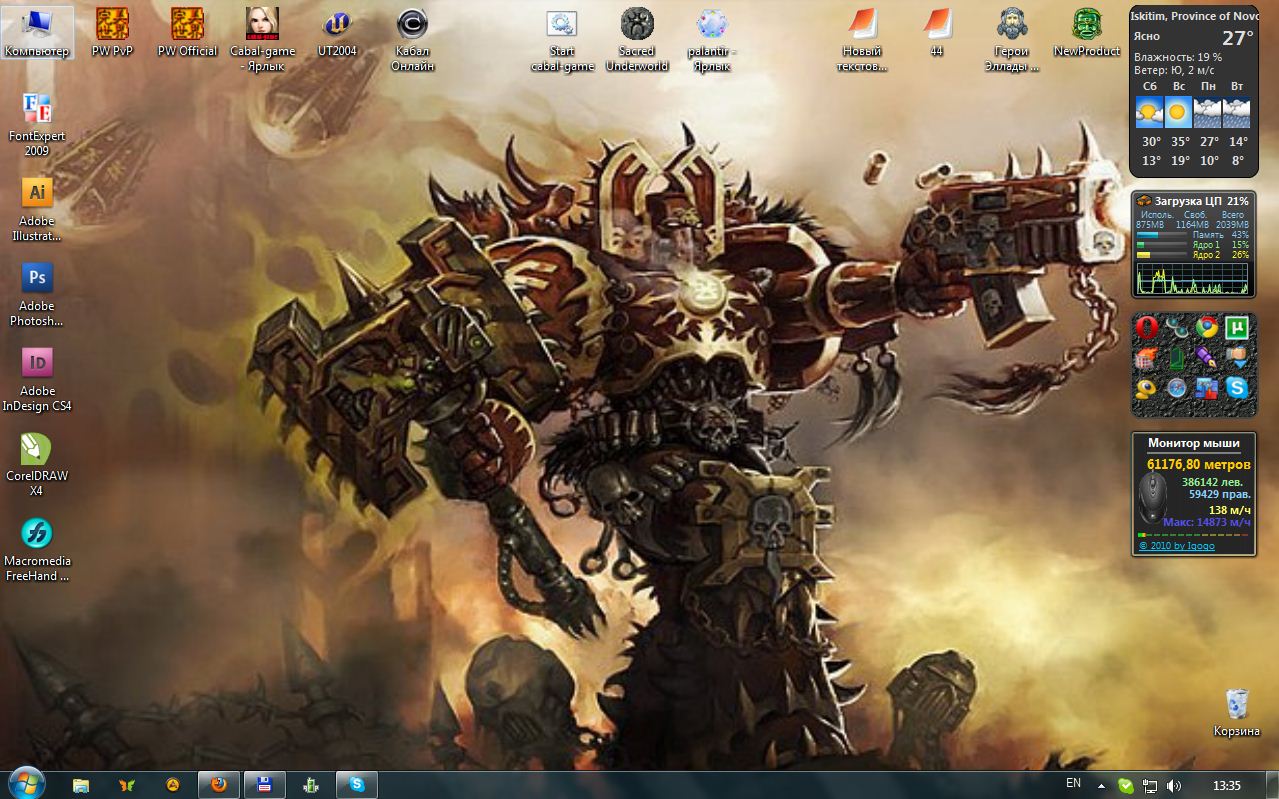Click the volume speaker icon in tray
Image resolution: width=1279 pixels, height=799 pixels.
pyautogui.click(x=1173, y=785)
